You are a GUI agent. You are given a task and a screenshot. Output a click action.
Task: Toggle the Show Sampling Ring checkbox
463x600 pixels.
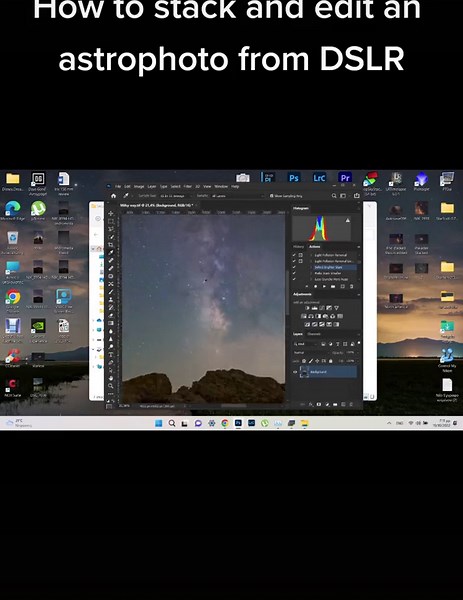pyautogui.click(x=271, y=196)
